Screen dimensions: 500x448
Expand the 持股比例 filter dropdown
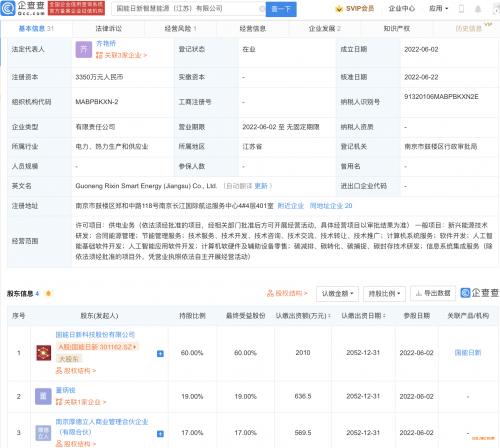384,294
